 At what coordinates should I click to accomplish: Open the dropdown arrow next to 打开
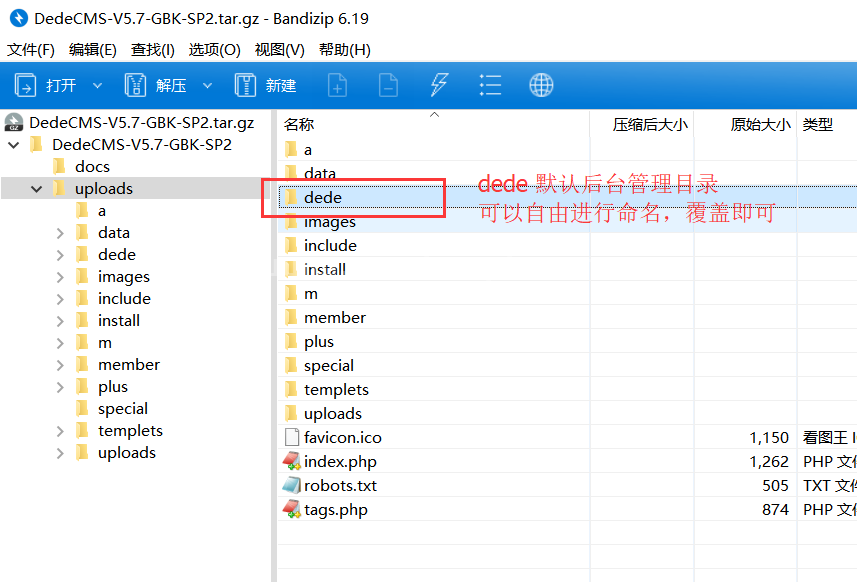97,85
